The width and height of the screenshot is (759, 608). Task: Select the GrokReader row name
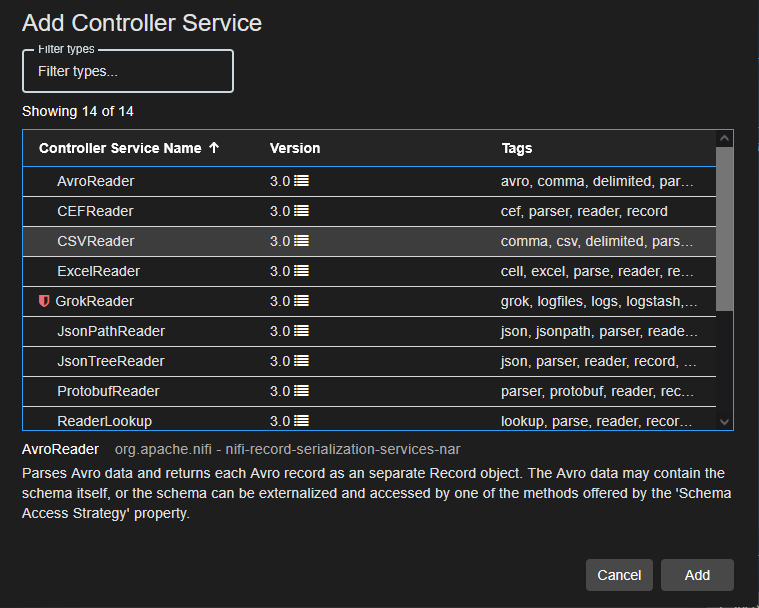[94, 301]
